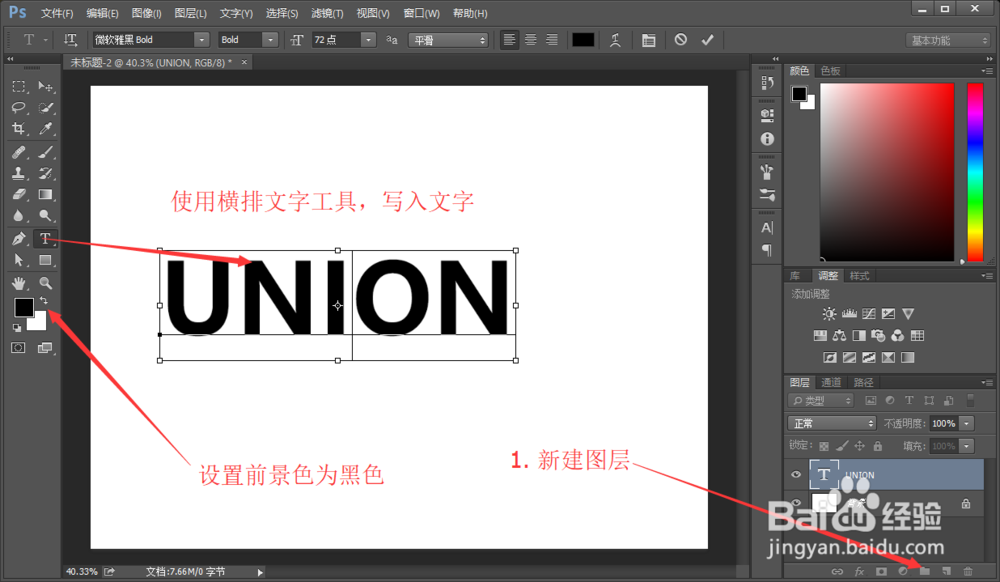Screen dimensions: 1000x582
Task: Create a new layer in the Layers panel
Action: click(x=947, y=571)
